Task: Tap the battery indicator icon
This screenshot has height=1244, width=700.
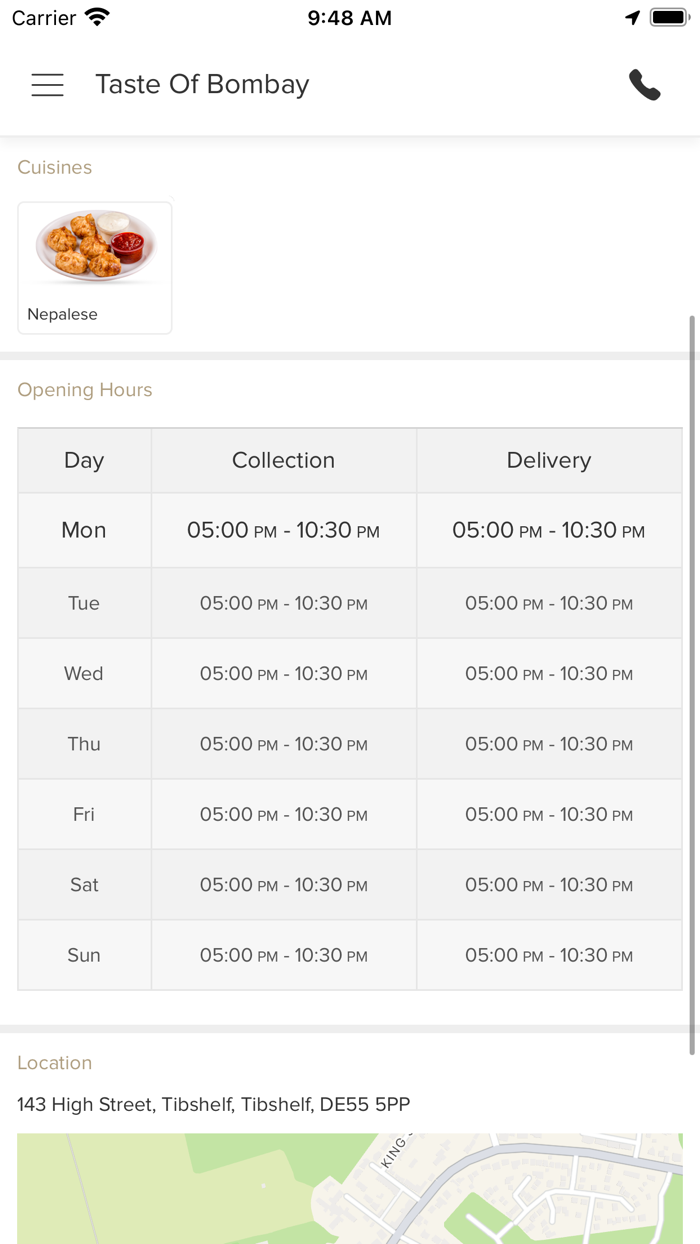Action: coord(669,18)
